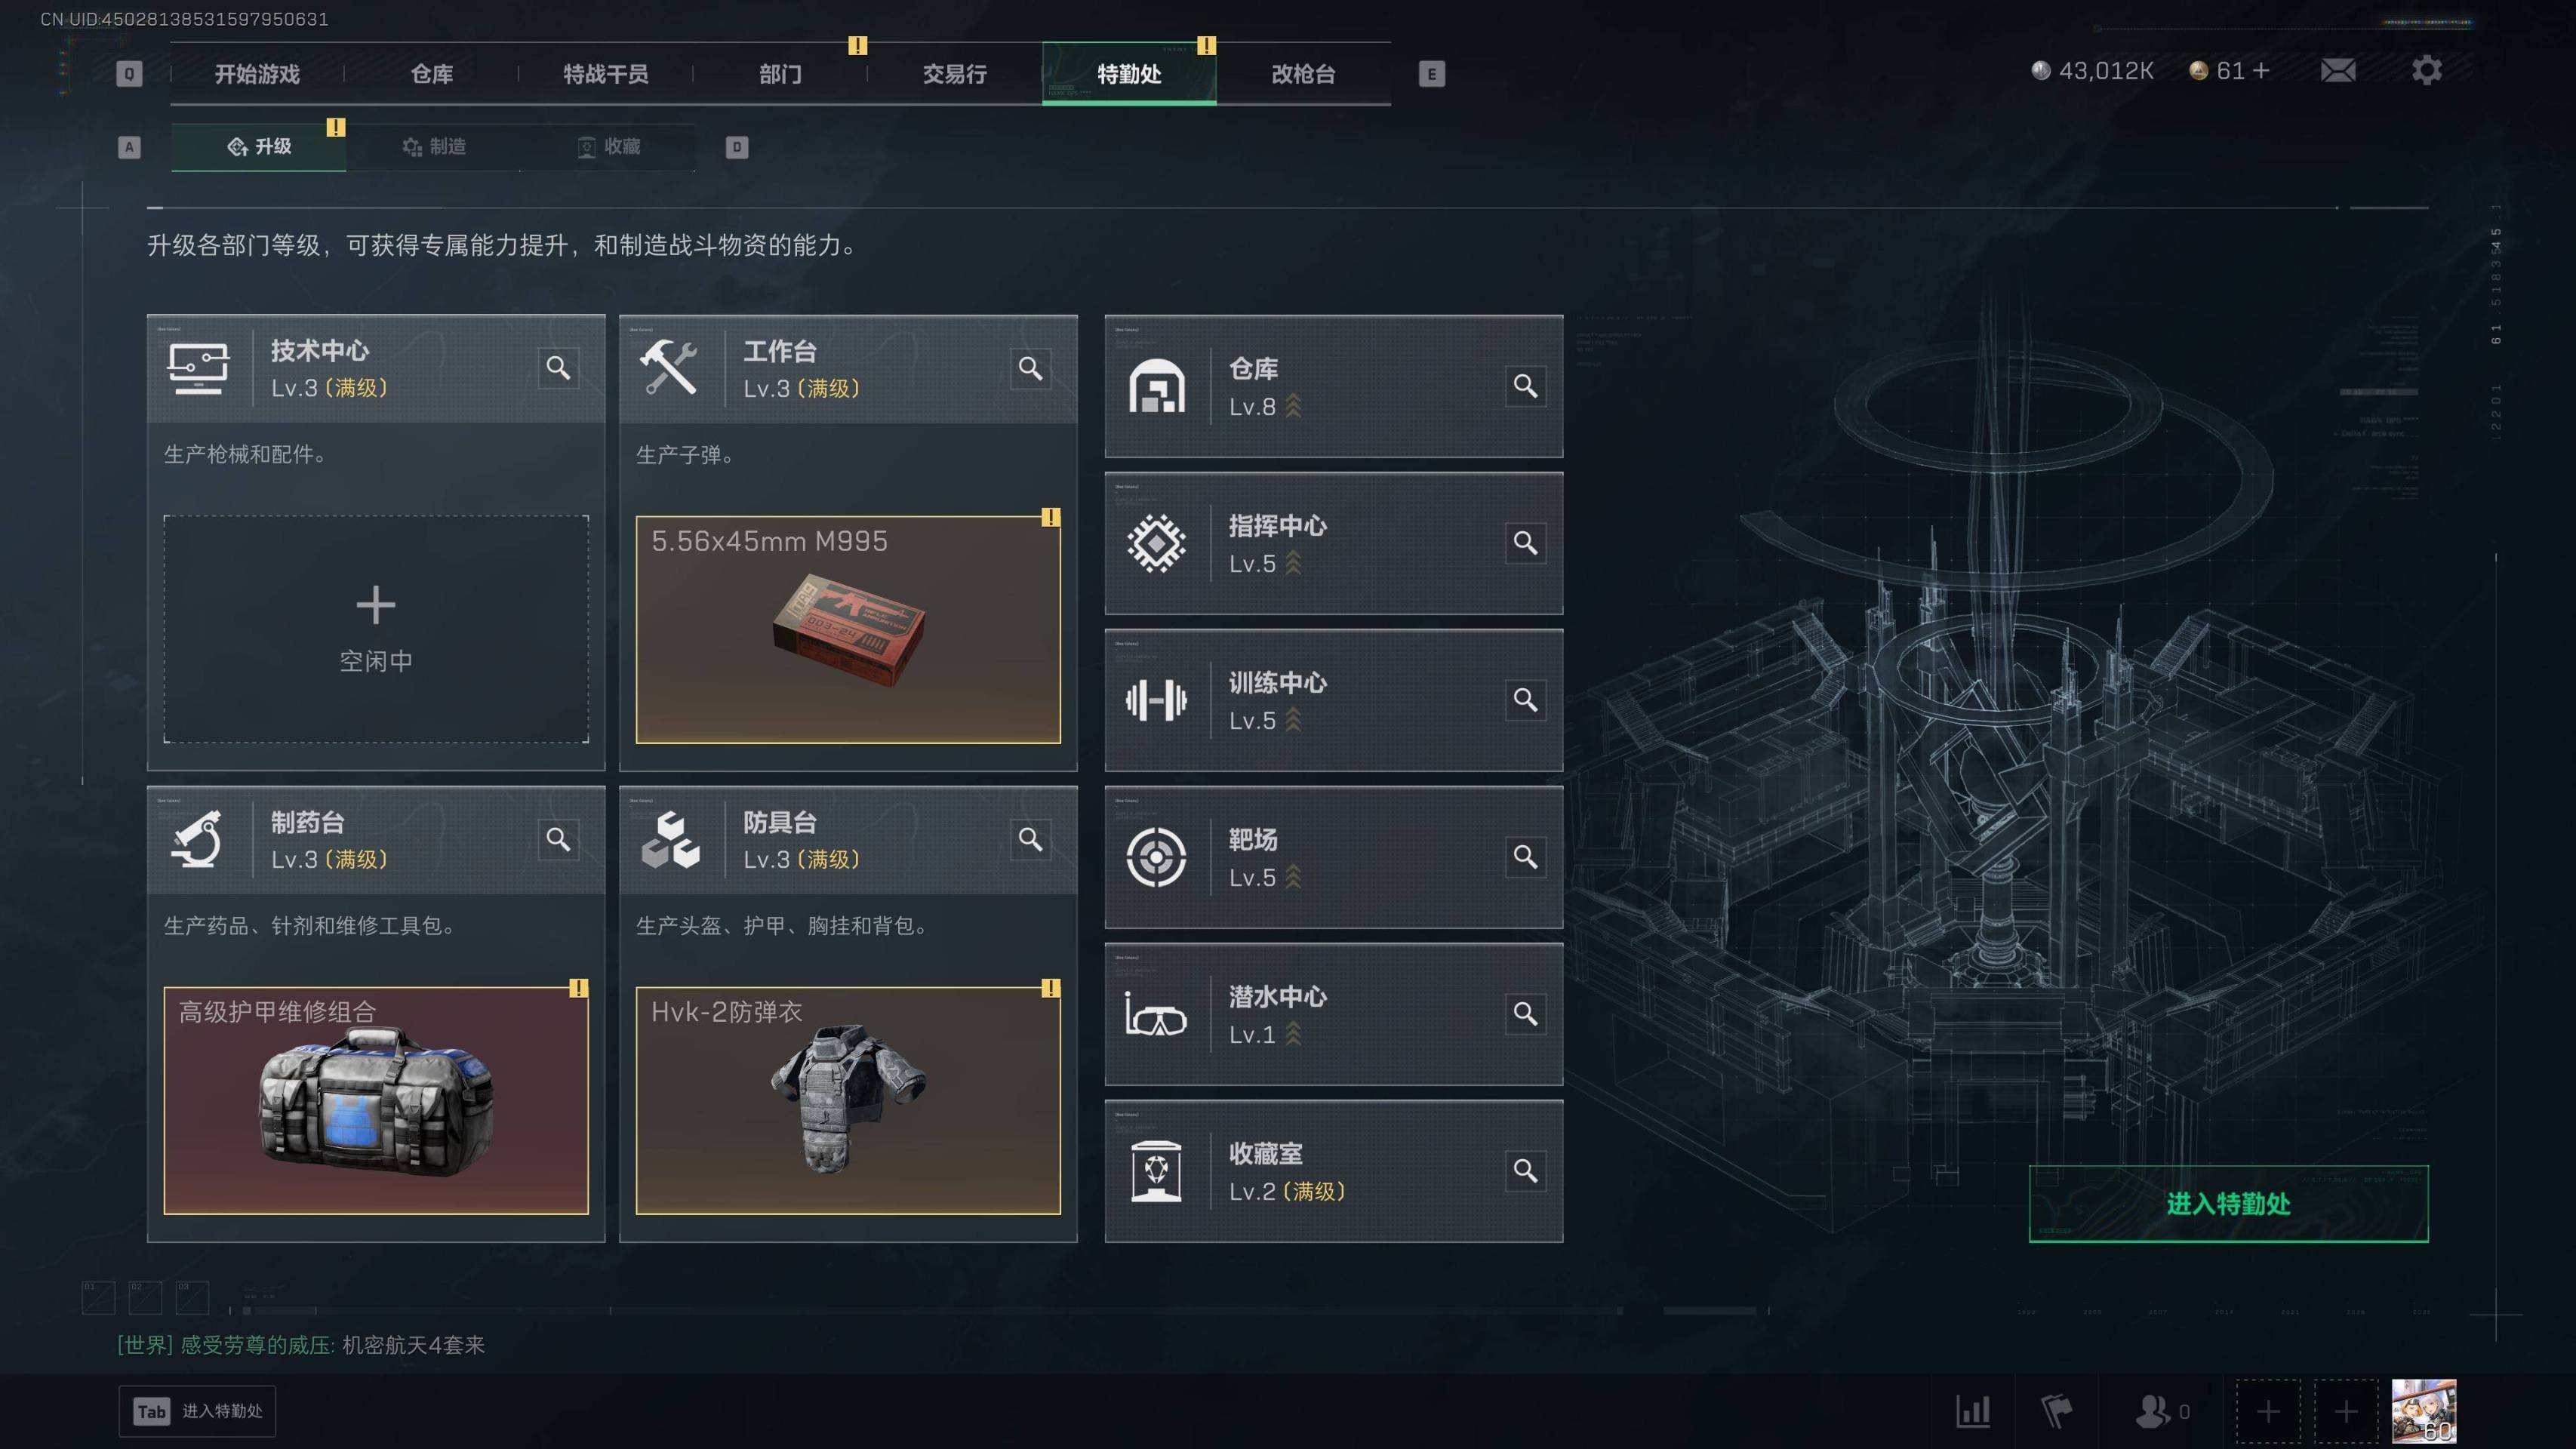Click the 潜水中心 diving mask icon
Viewport: 2576px width, 1449px height.
(1156, 1014)
